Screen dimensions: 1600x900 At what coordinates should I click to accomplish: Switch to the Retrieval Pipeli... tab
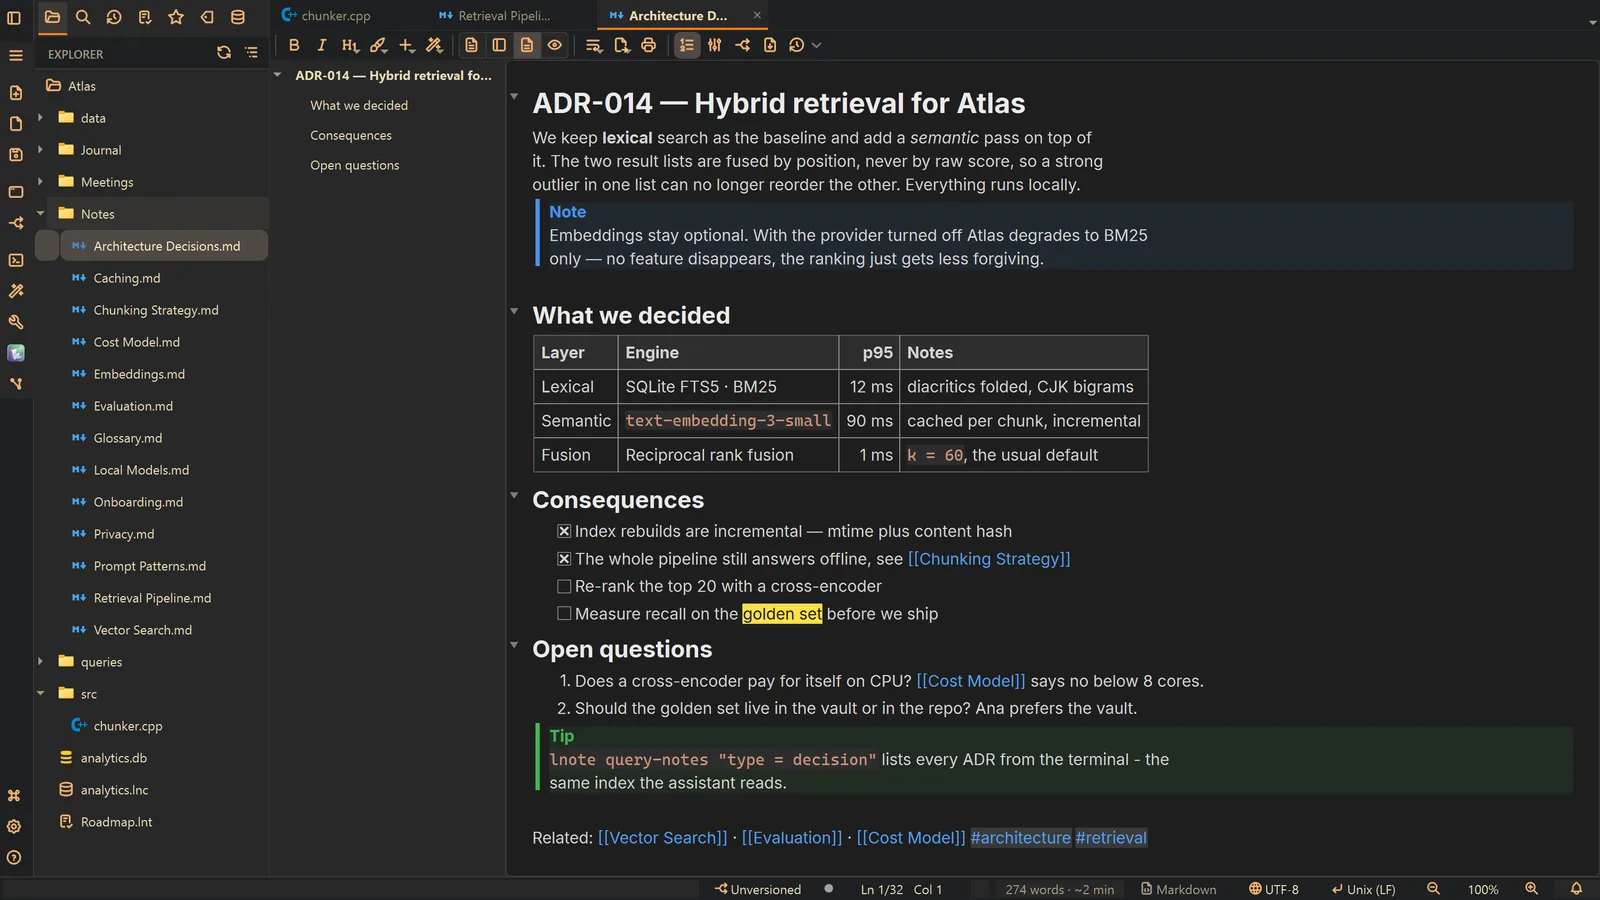(x=495, y=15)
